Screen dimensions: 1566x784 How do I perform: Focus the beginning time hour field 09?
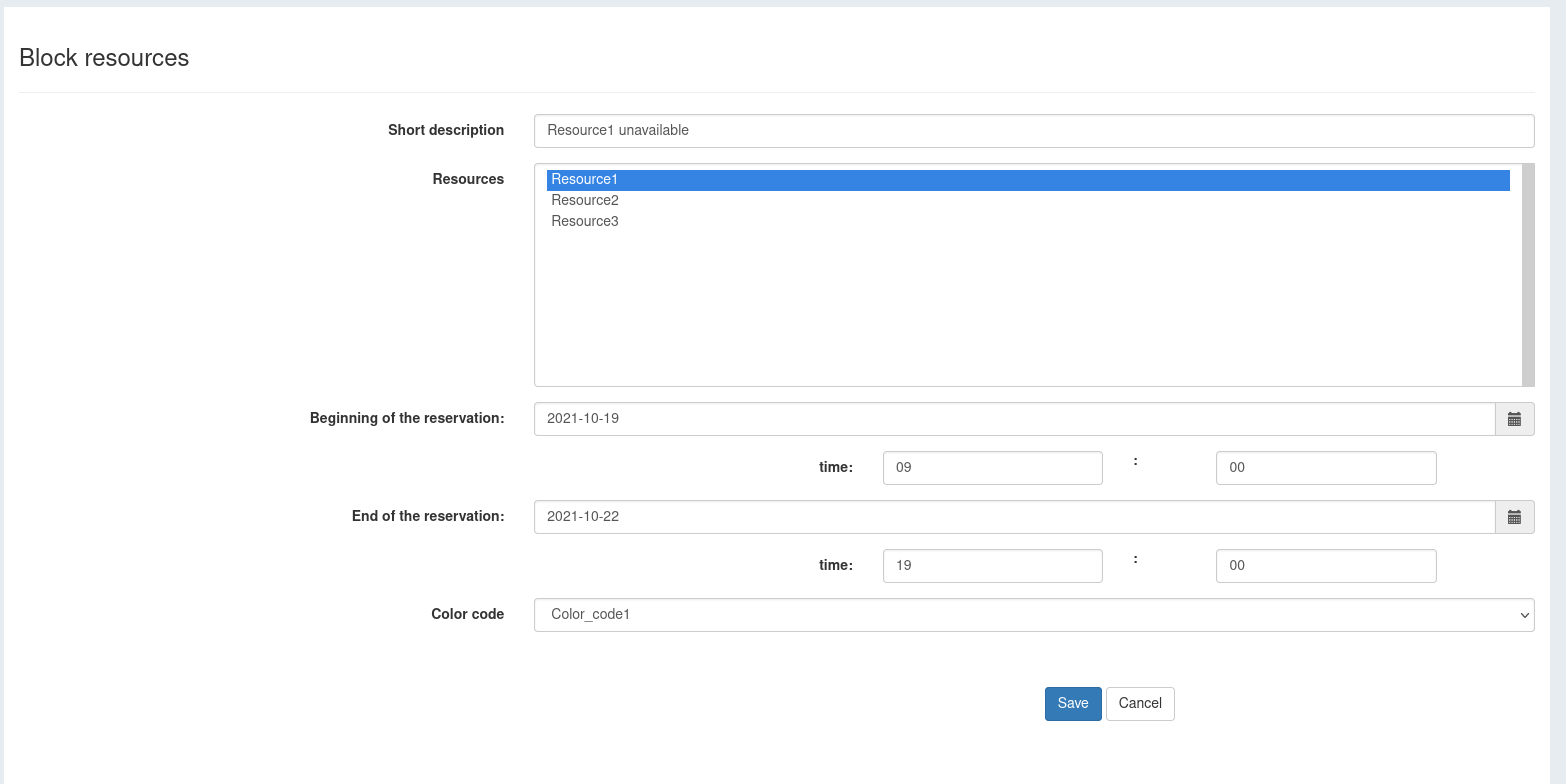[x=993, y=468]
